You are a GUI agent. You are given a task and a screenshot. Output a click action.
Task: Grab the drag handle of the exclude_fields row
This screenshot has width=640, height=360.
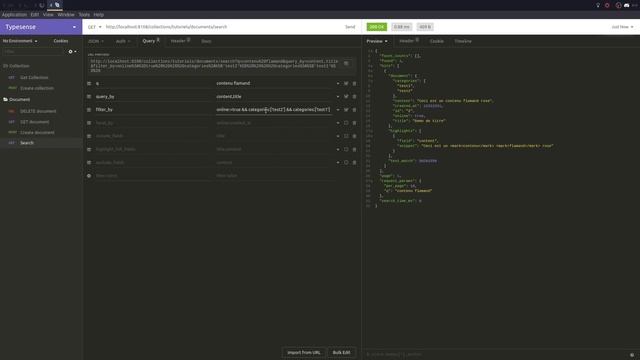coord(89,162)
